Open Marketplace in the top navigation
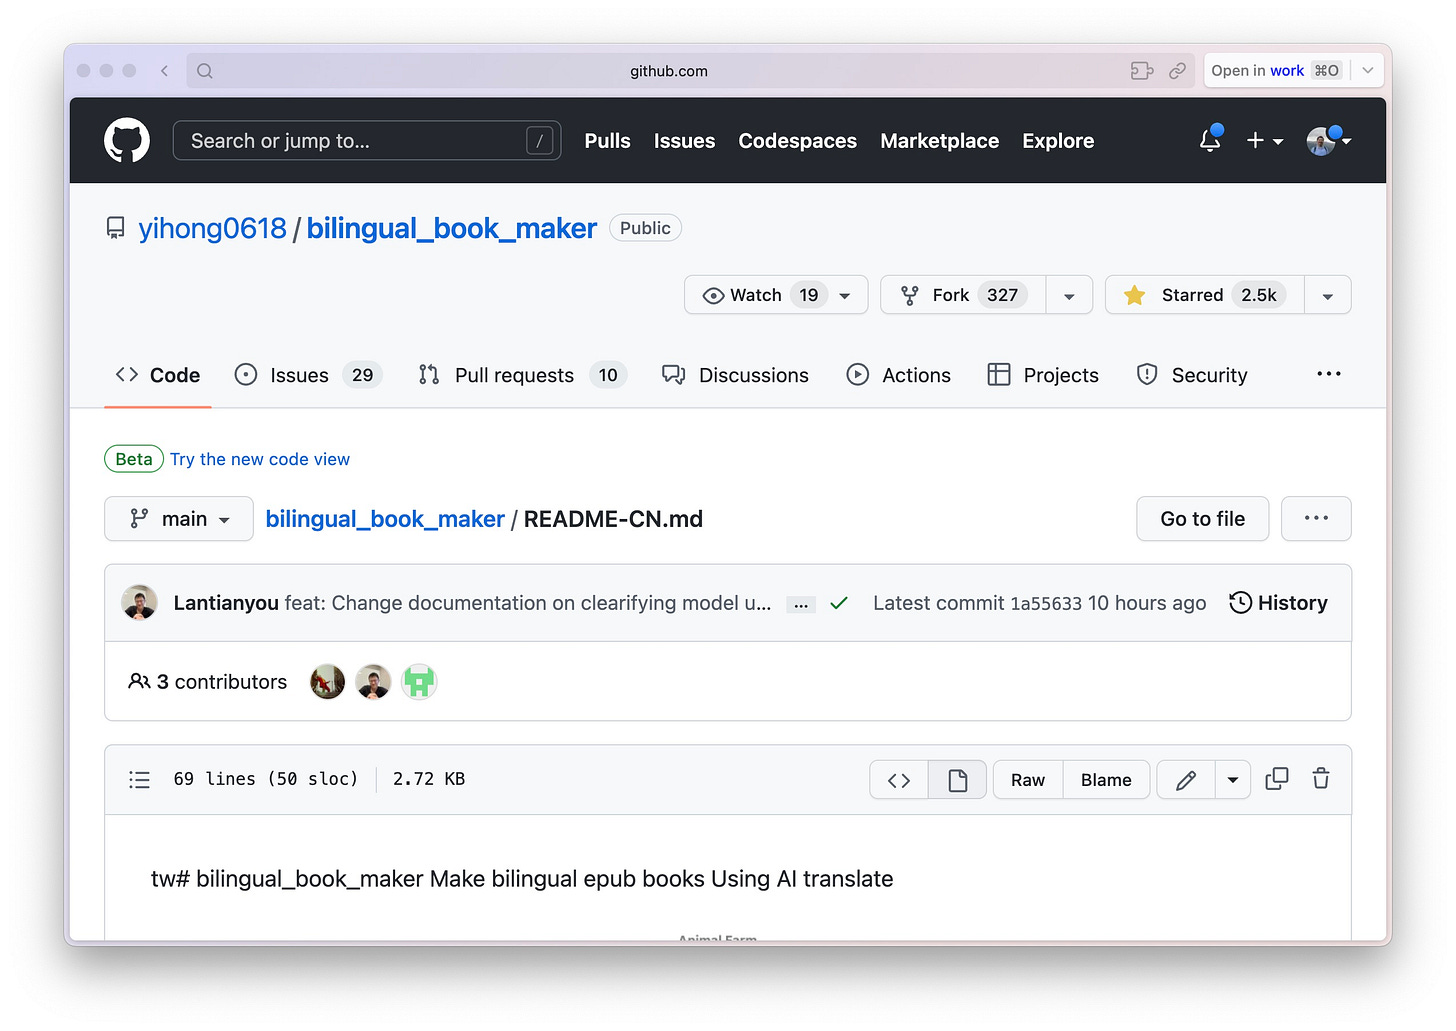Screen dimensions: 1456x1031 pos(939,141)
